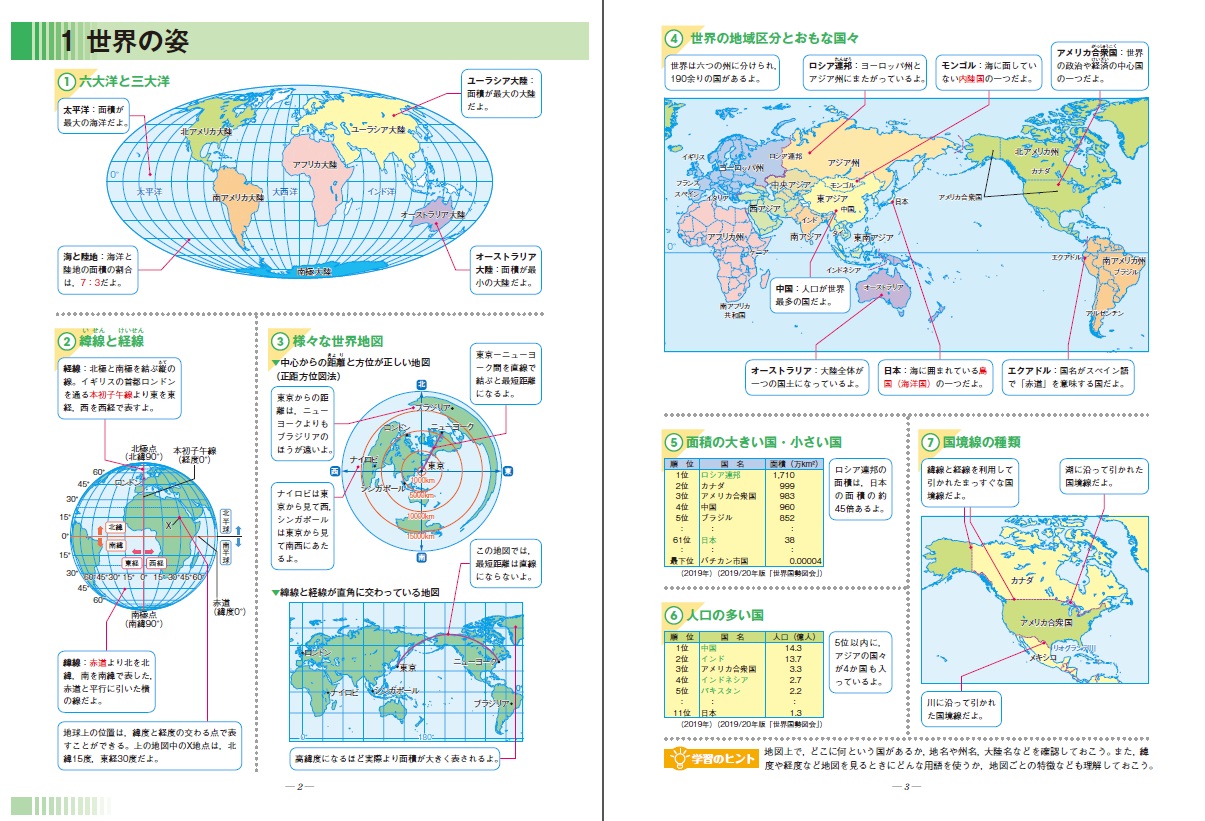Click callout 中国：人口が世界最多の国だよ
This screenshot has height=821, width=1205.
click(811, 296)
